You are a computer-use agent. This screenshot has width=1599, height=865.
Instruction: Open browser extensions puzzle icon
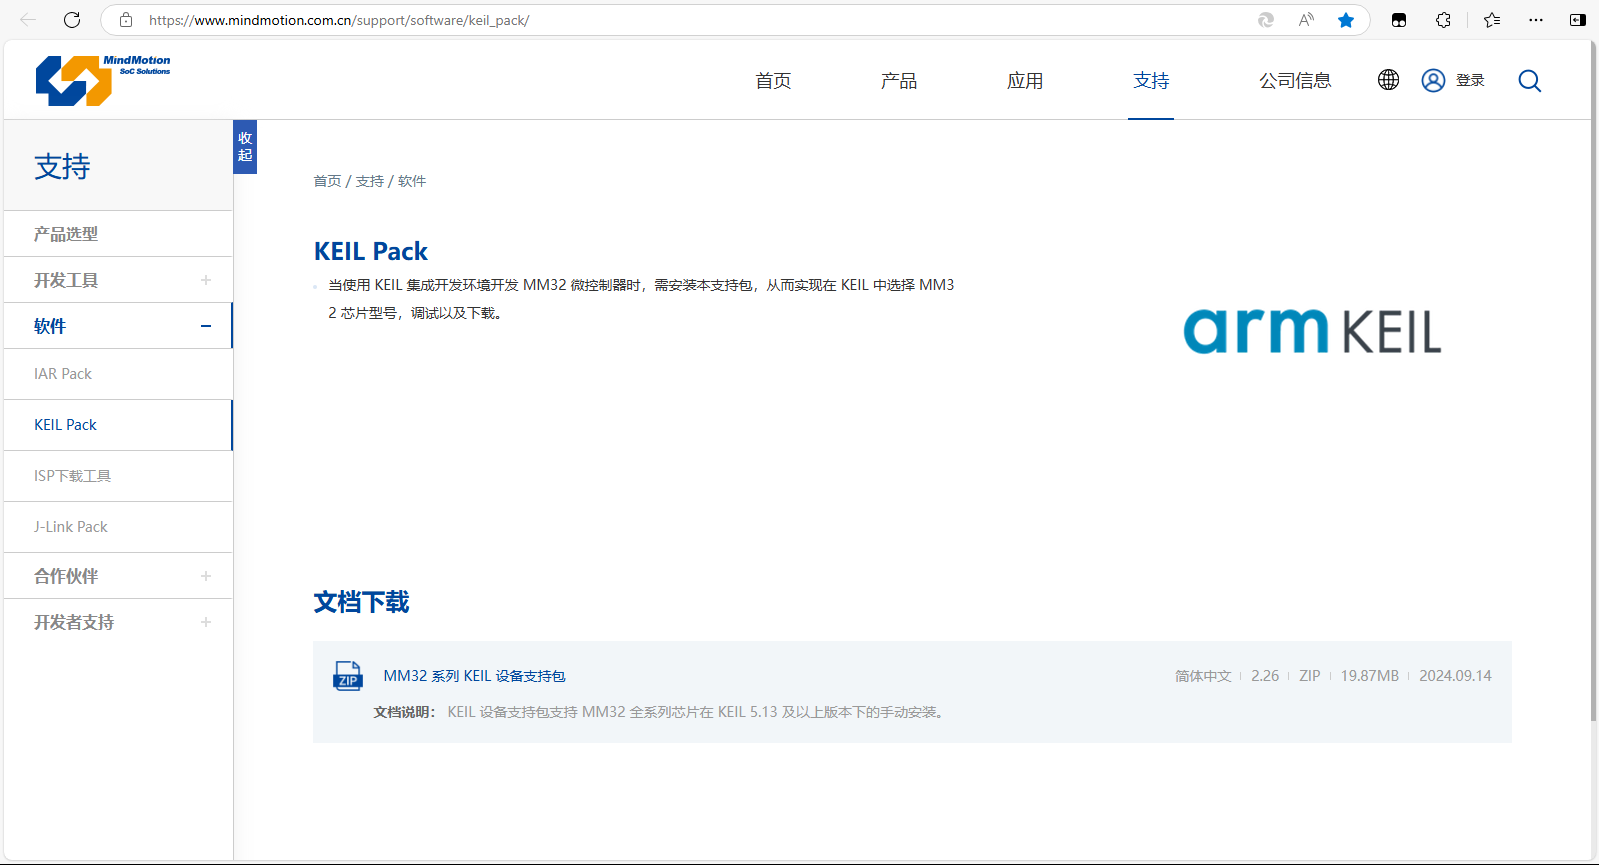1443,20
